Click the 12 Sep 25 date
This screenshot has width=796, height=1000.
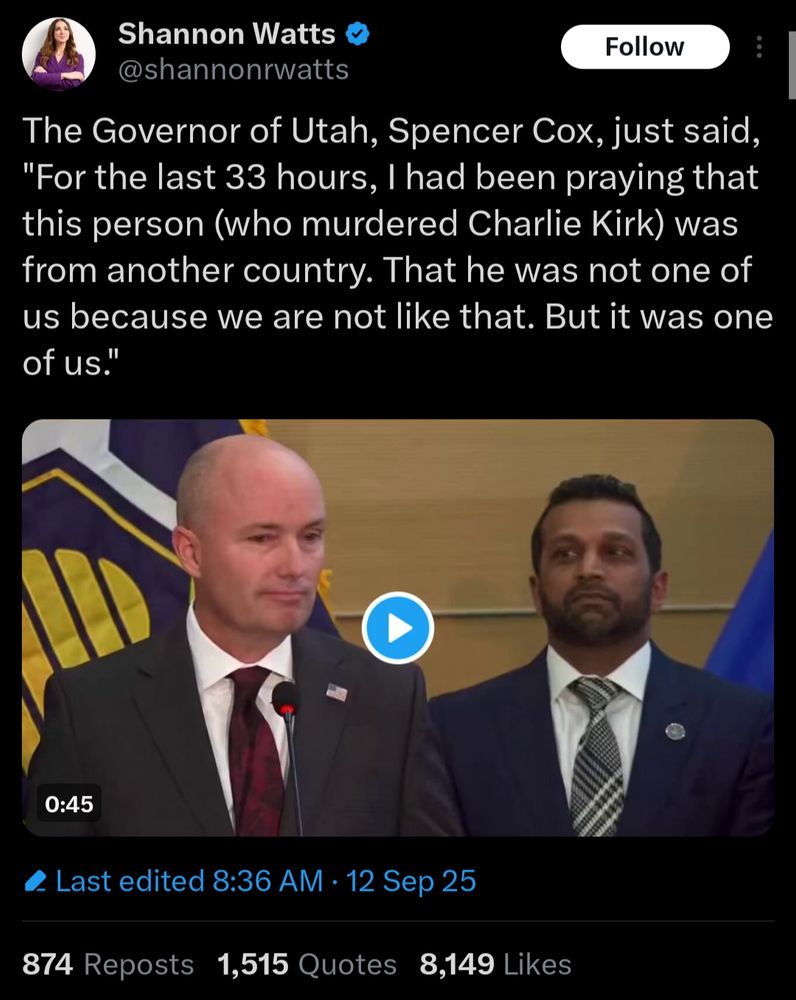pyautogui.click(x=411, y=881)
